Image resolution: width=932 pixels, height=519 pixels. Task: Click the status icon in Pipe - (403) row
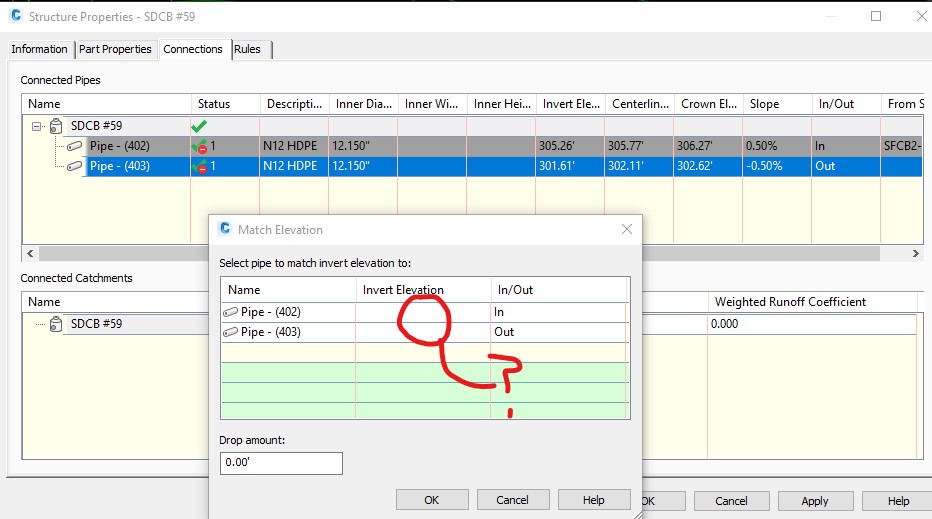tap(200, 167)
